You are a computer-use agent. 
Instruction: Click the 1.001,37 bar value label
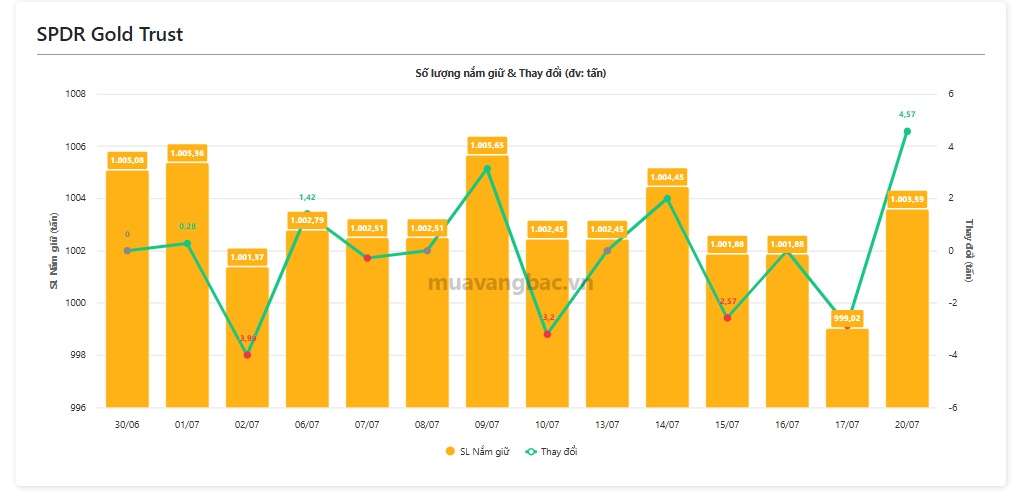click(247, 258)
